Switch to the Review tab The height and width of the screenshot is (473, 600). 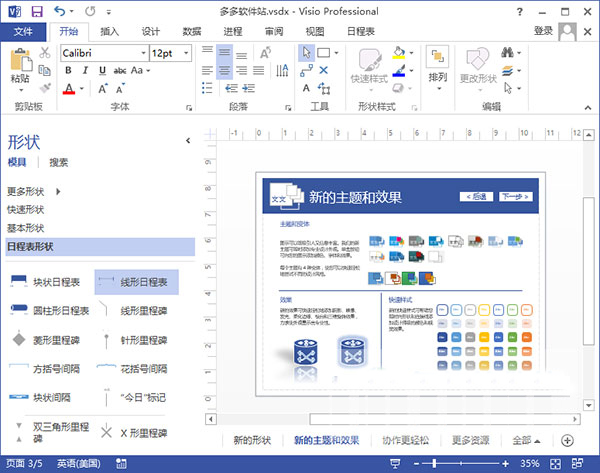pos(274,32)
